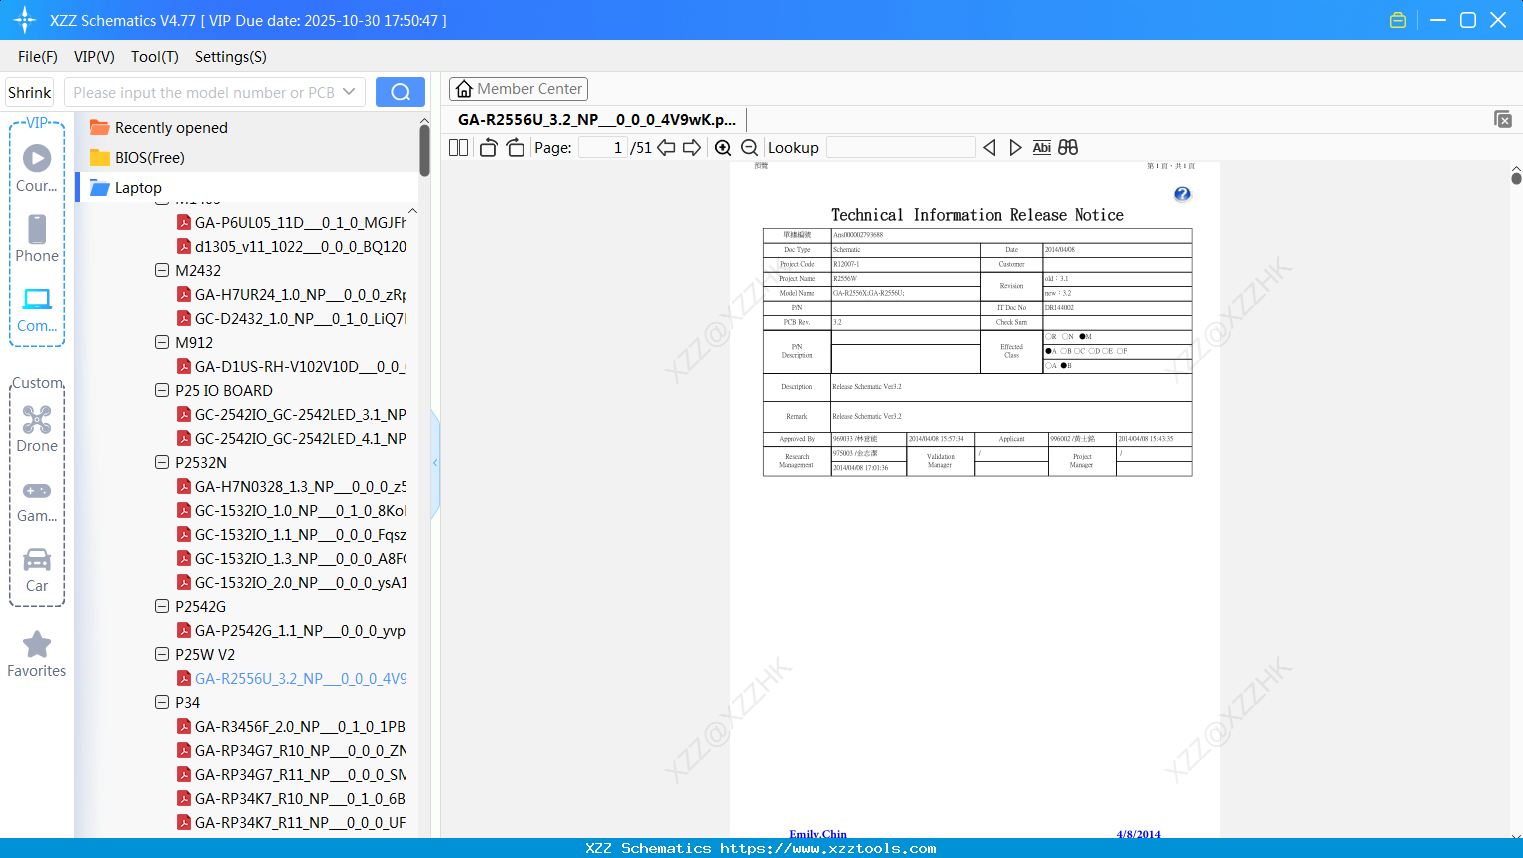Open the yellow gift icon in title bar
This screenshot has width=1523, height=858.
(x=1398, y=20)
